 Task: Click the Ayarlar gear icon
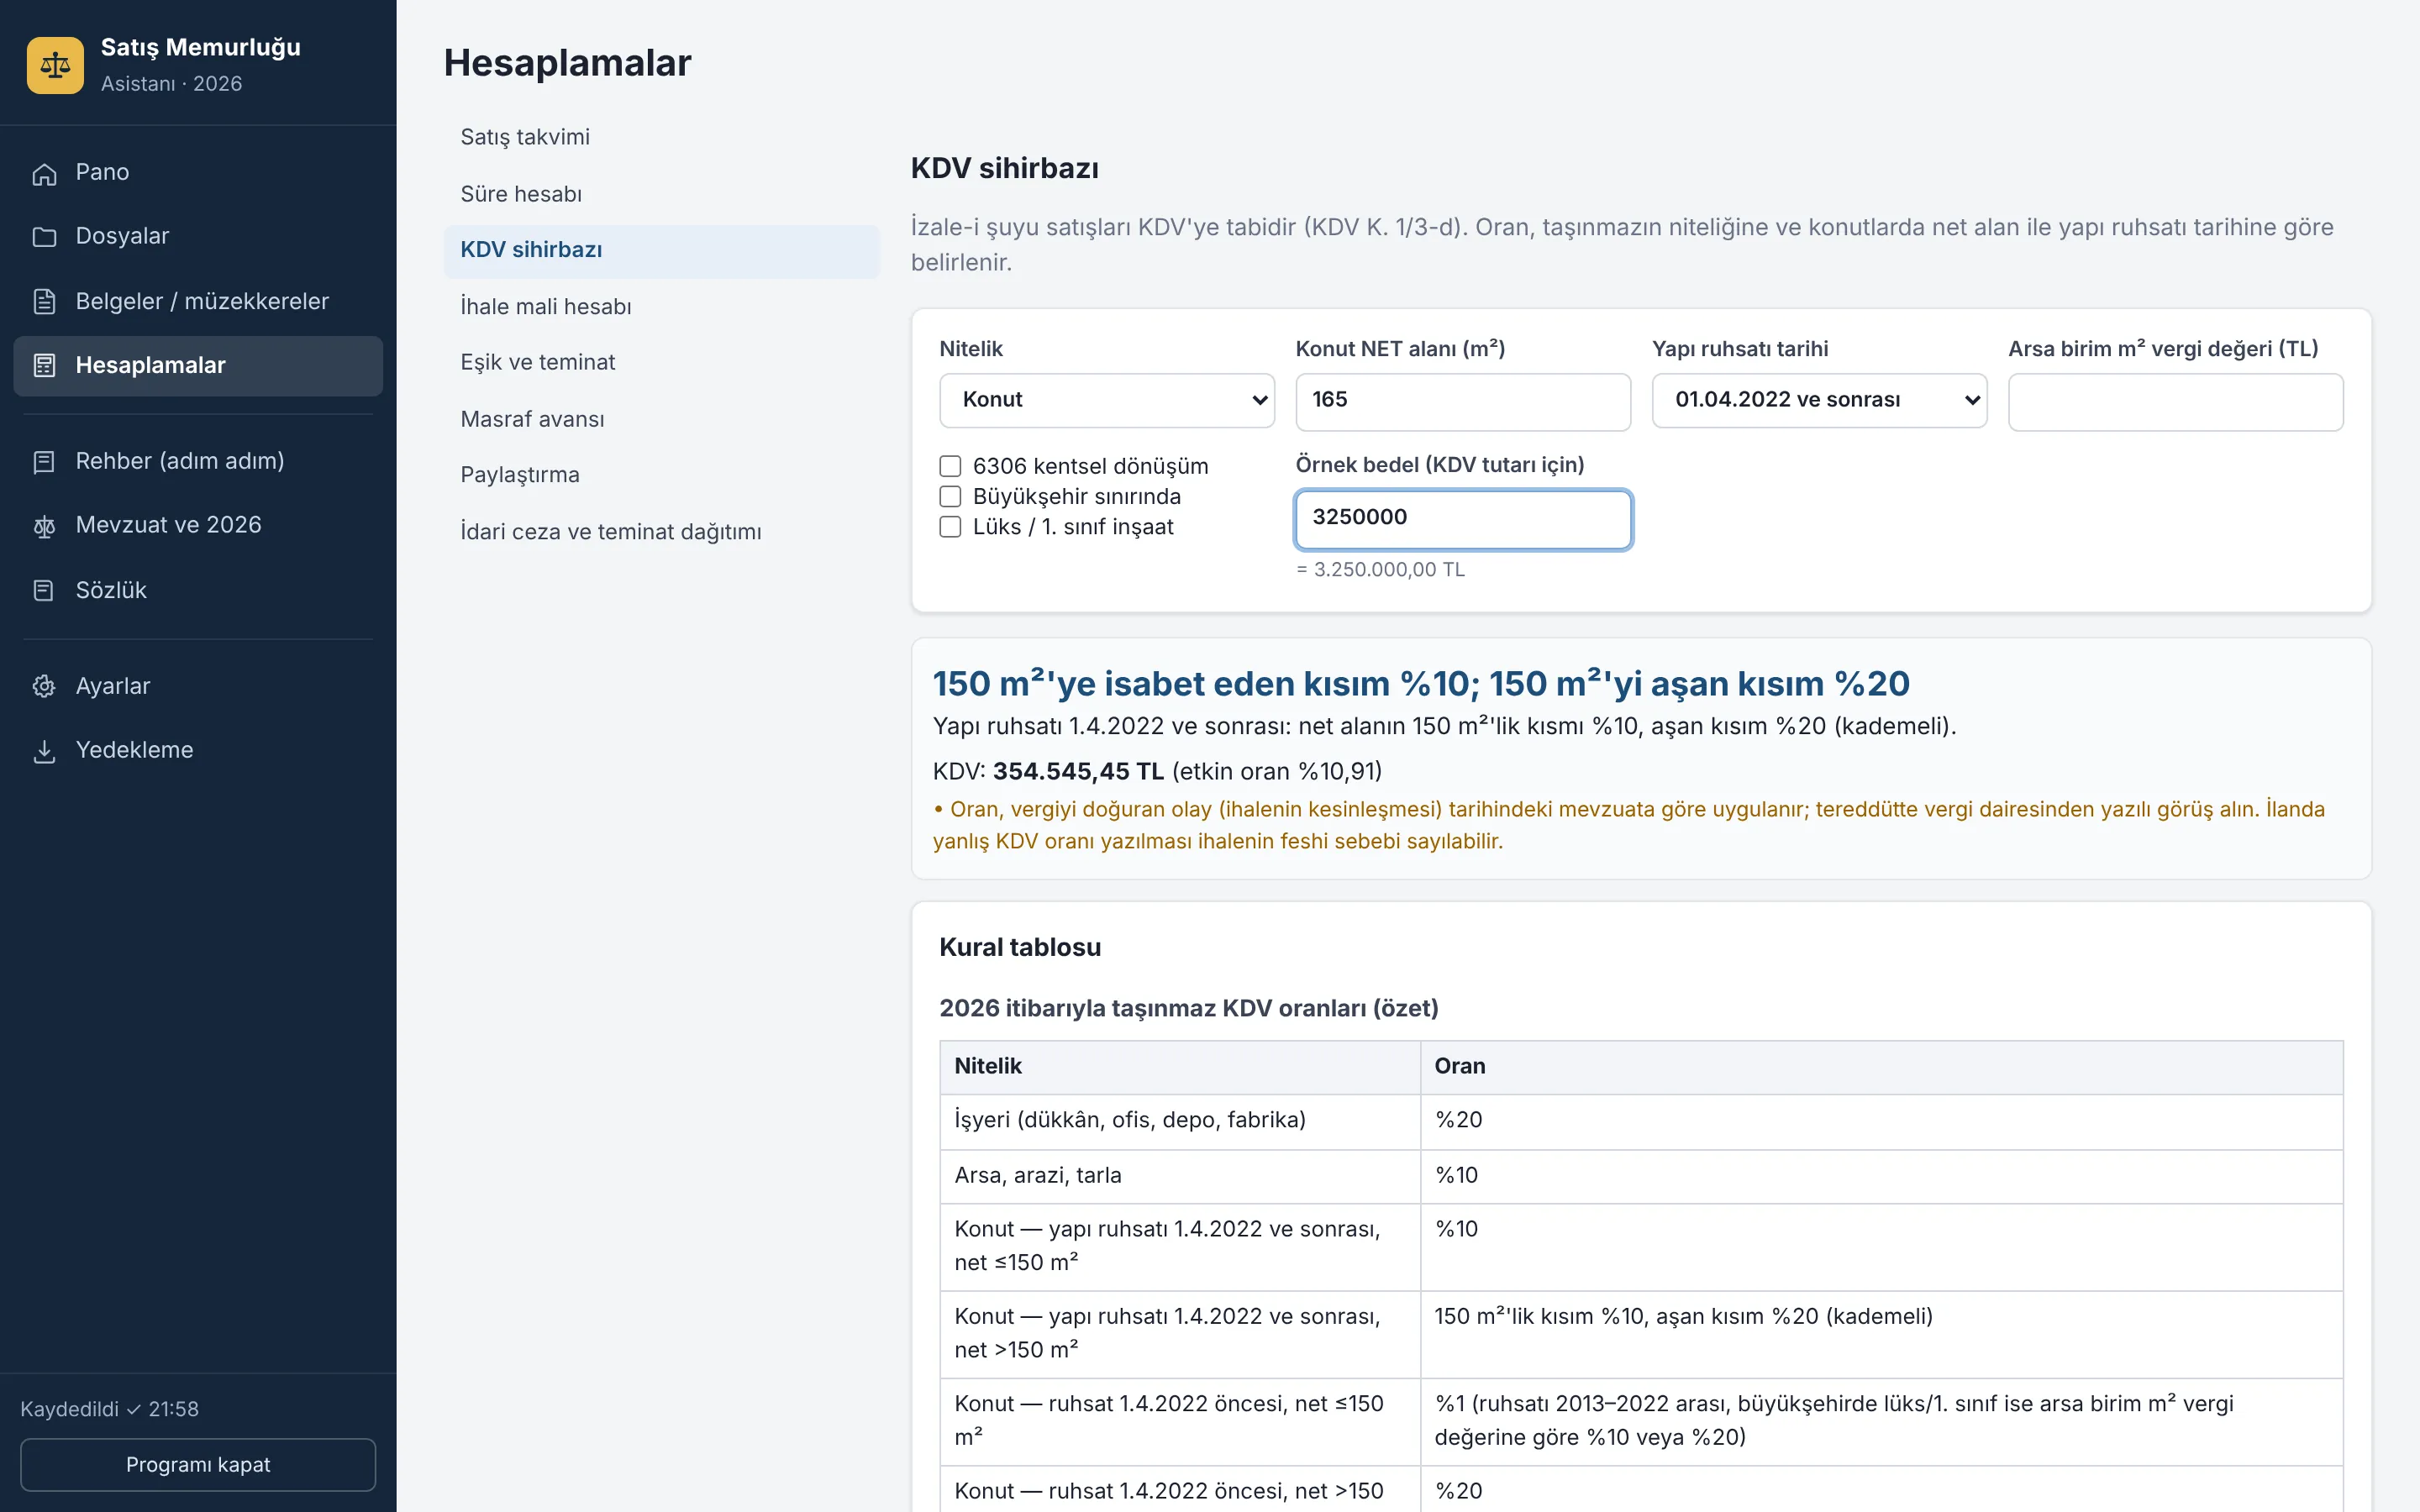[44, 686]
